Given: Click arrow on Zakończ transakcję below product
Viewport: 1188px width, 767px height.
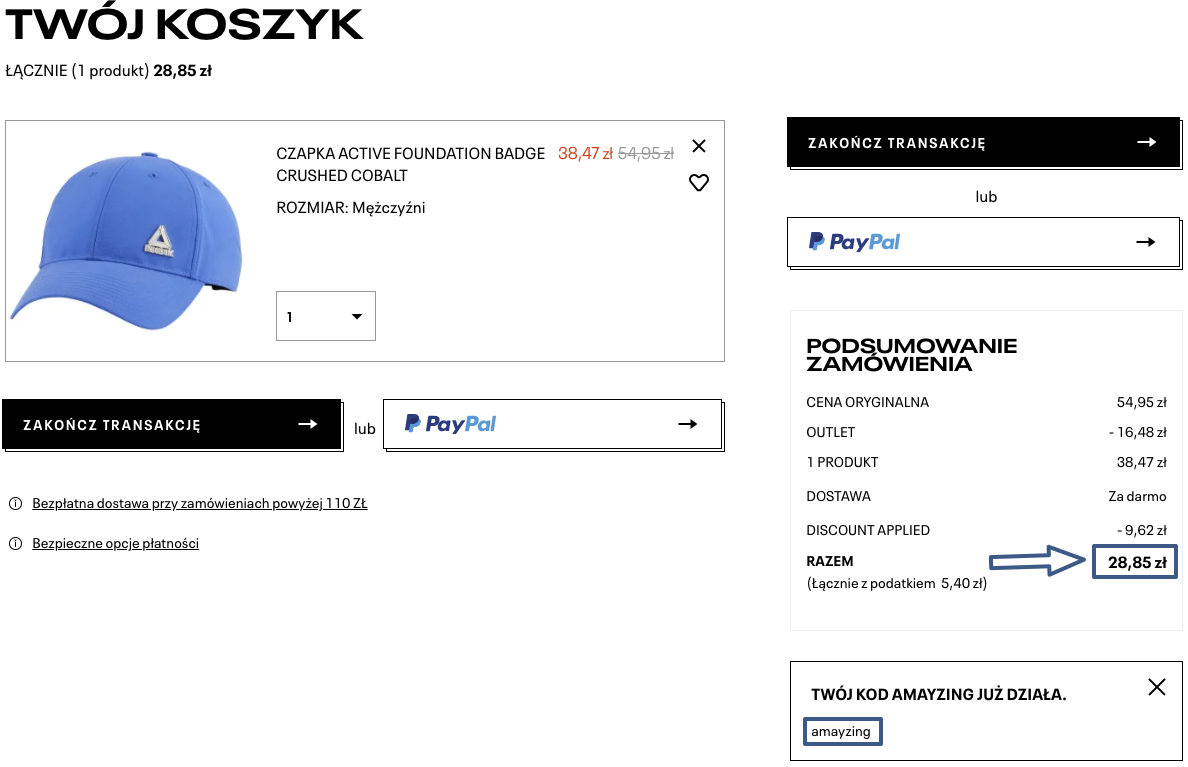Looking at the screenshot, I should click(x=308, y=424).
